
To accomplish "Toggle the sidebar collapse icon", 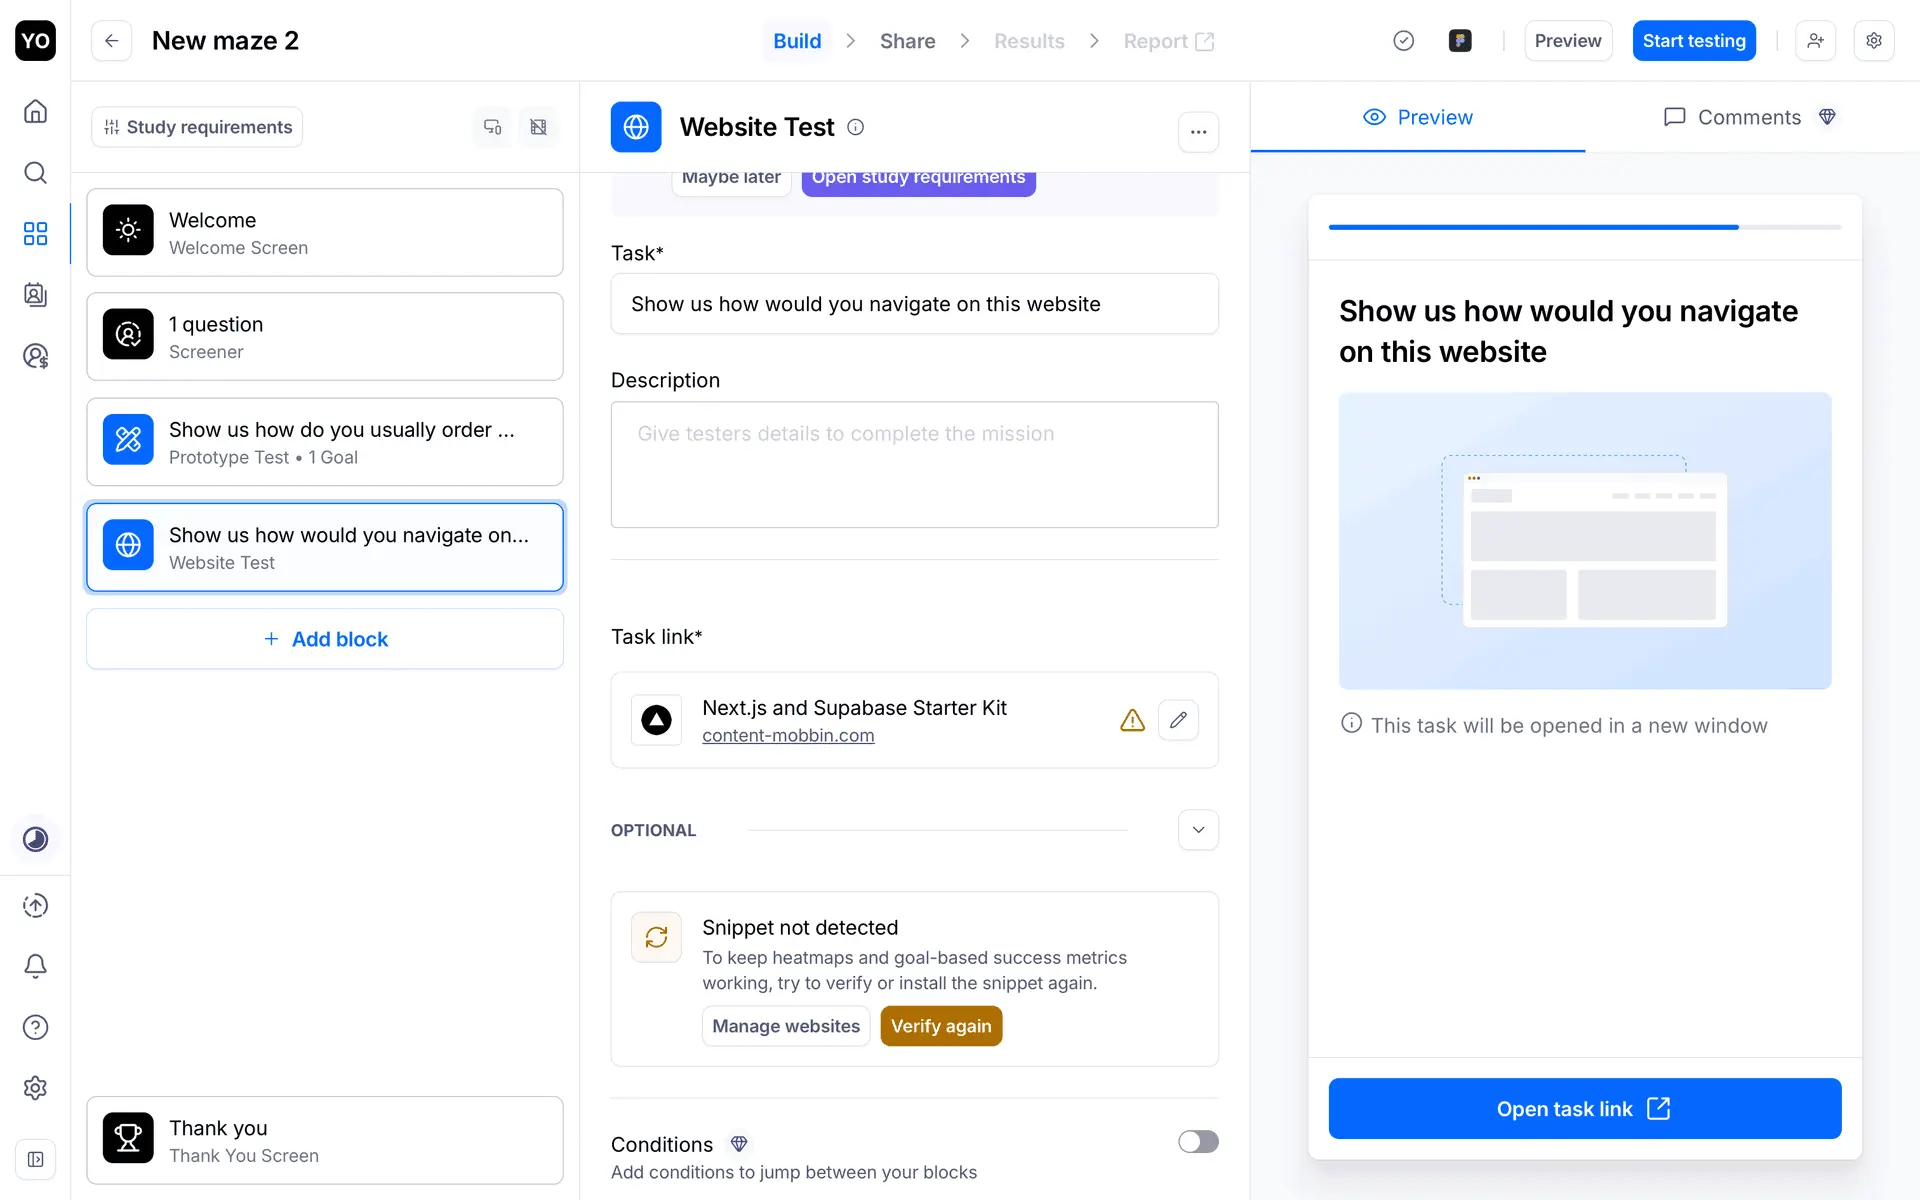I will coord(35,1159).
